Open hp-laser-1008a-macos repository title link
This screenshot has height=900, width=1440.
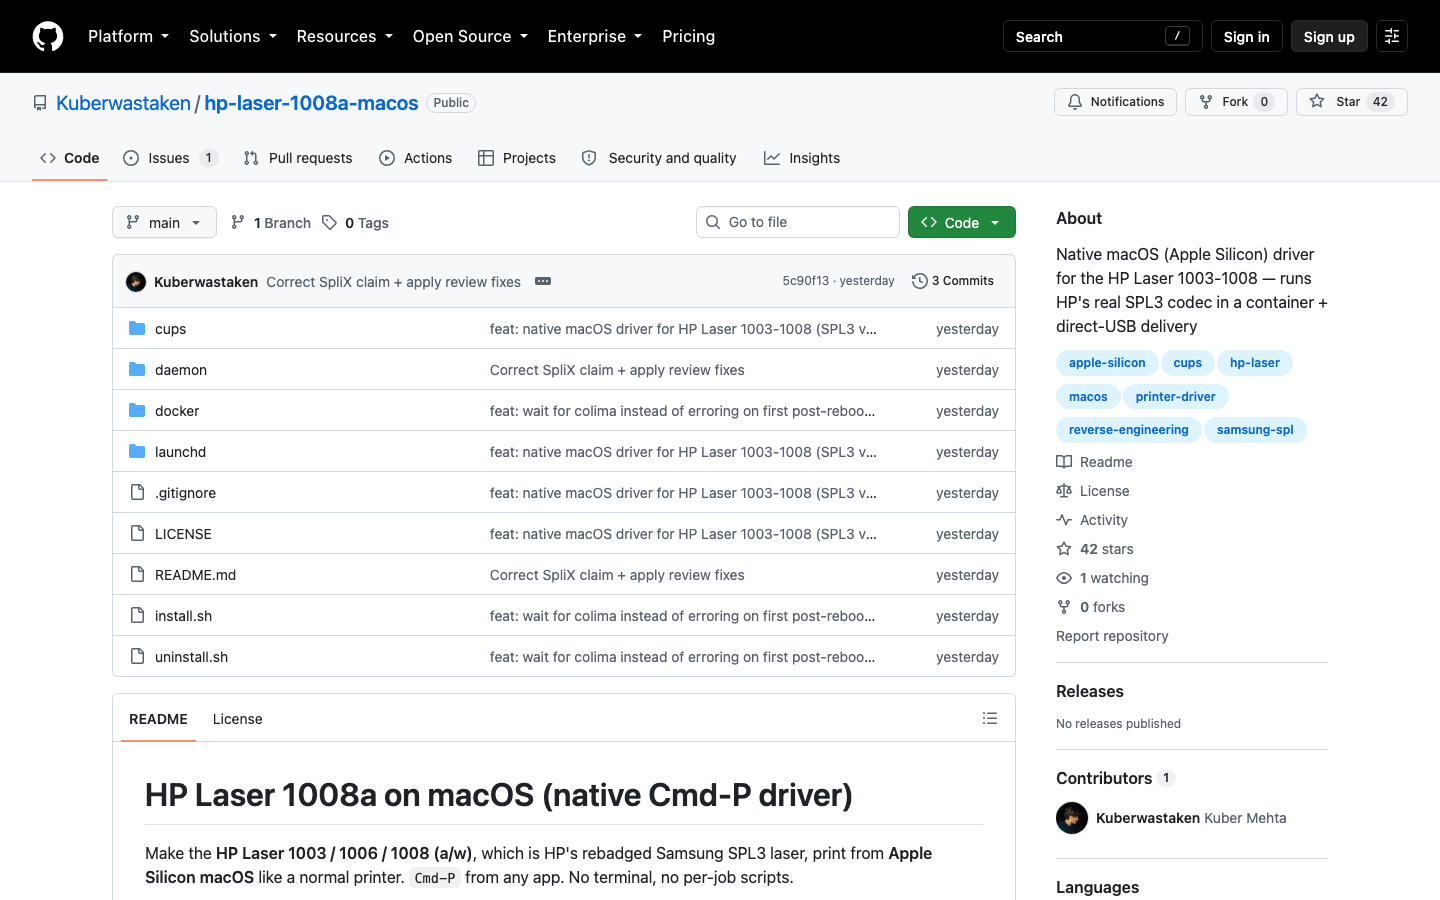point(311,103)
